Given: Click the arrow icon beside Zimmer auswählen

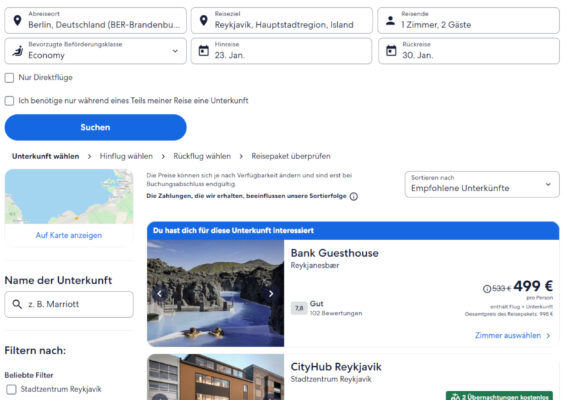Looking at the screenshot, I should click(548, 336).
